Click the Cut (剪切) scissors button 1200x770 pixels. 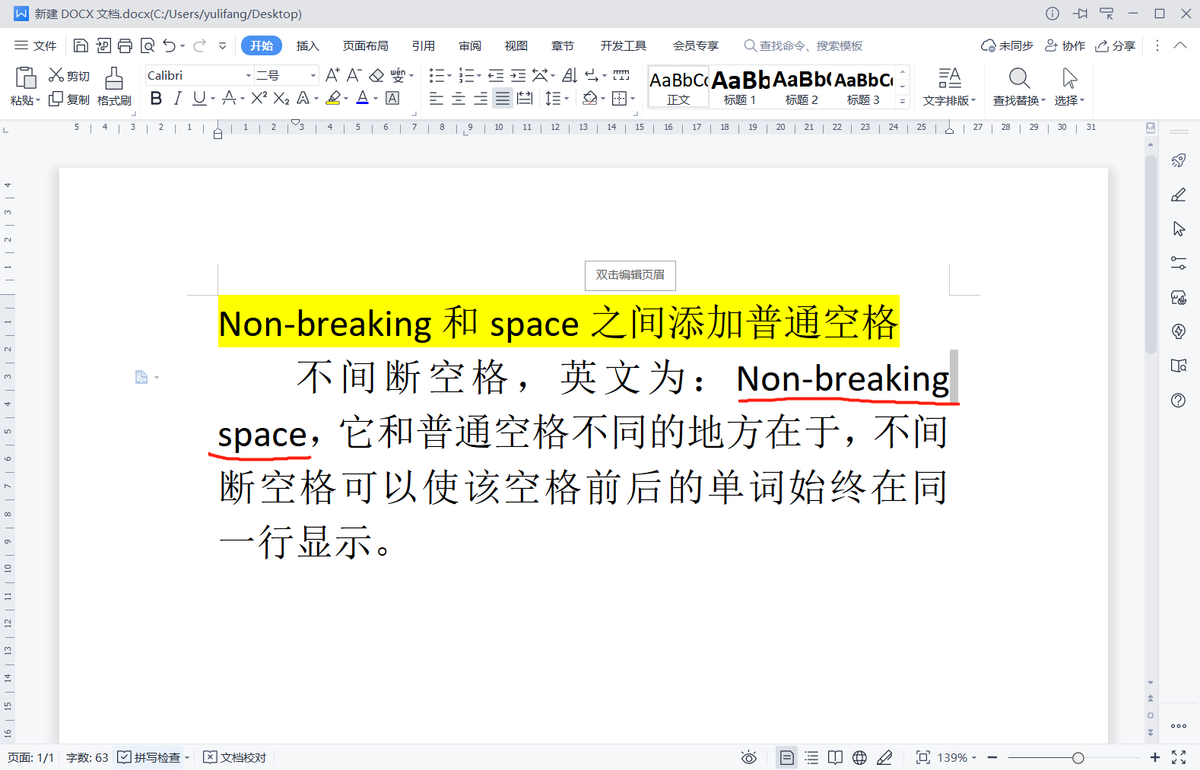point(69,76)
